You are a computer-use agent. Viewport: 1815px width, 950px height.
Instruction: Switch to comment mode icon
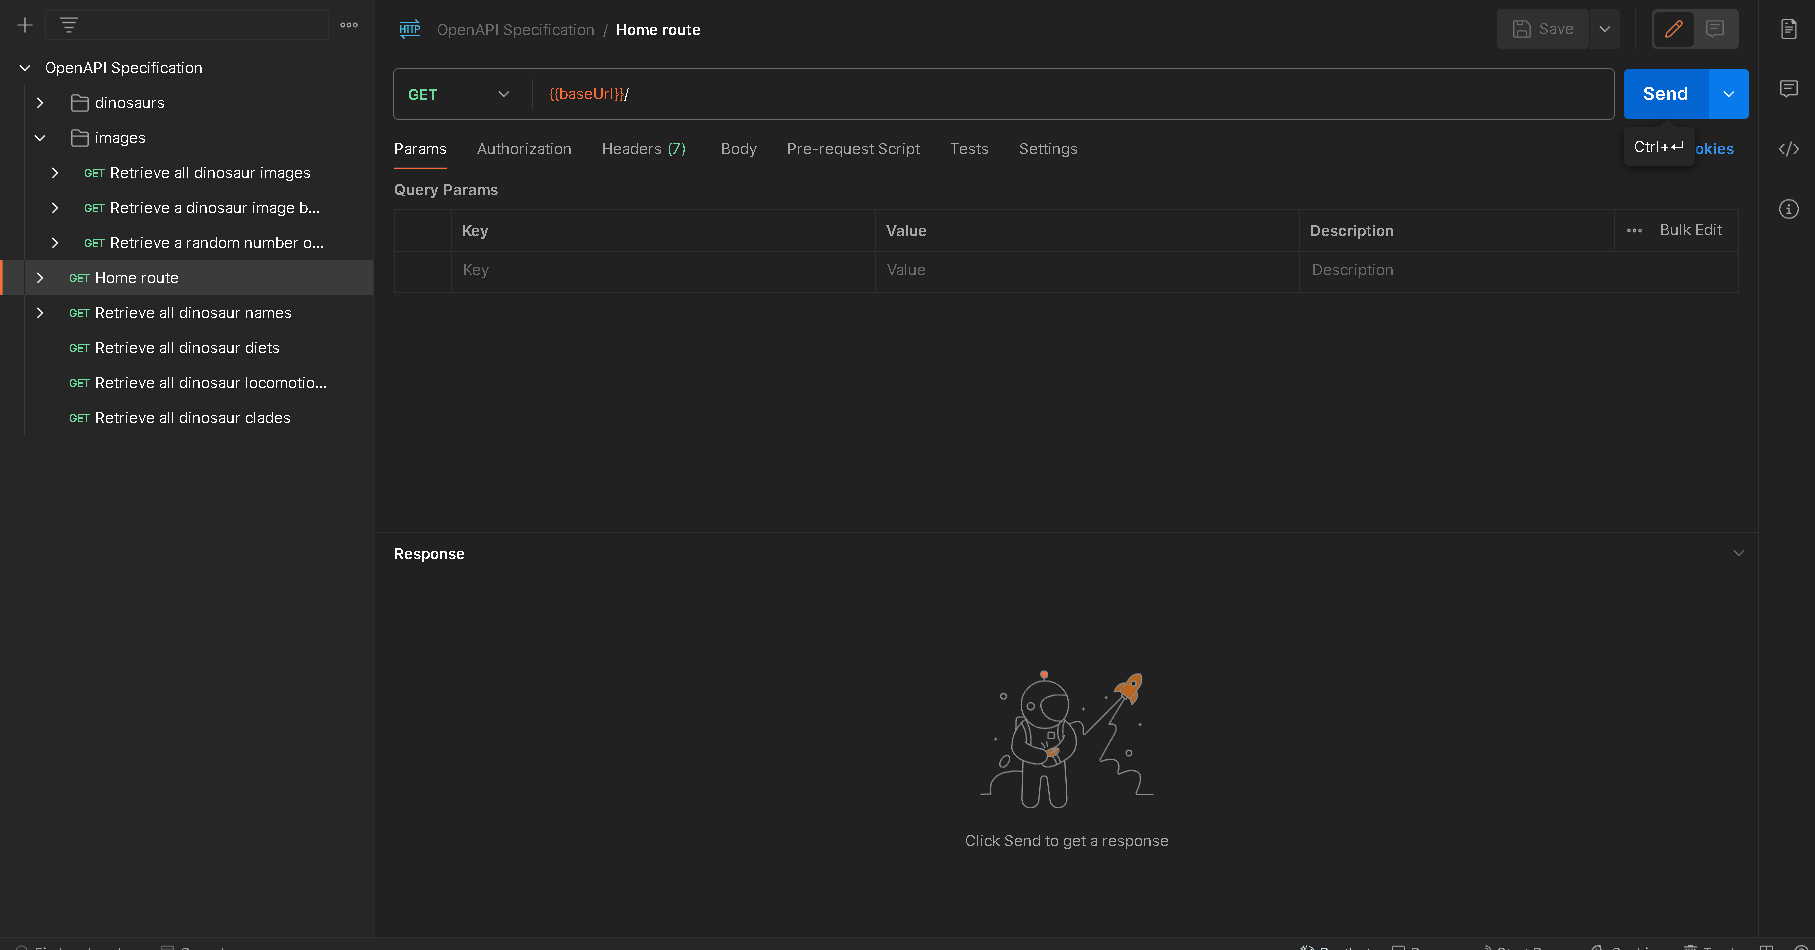tap(1715, 29)
